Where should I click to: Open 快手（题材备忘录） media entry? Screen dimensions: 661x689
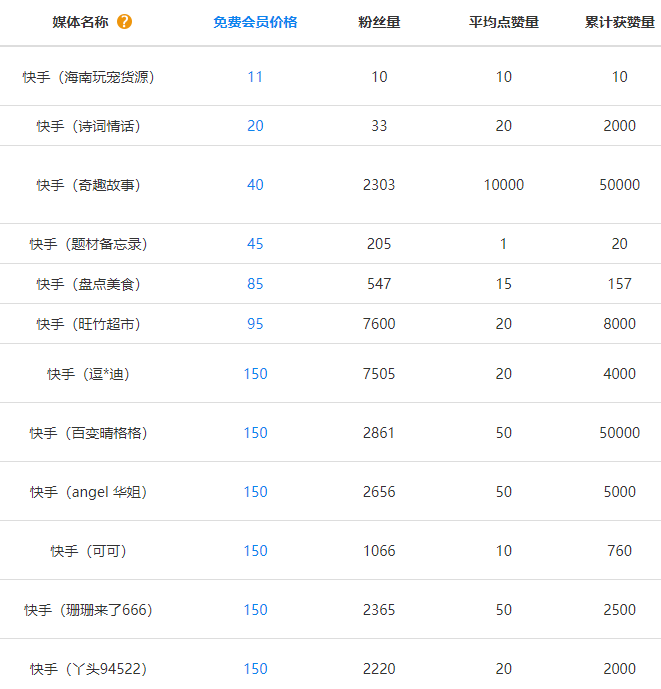(88, 244)
